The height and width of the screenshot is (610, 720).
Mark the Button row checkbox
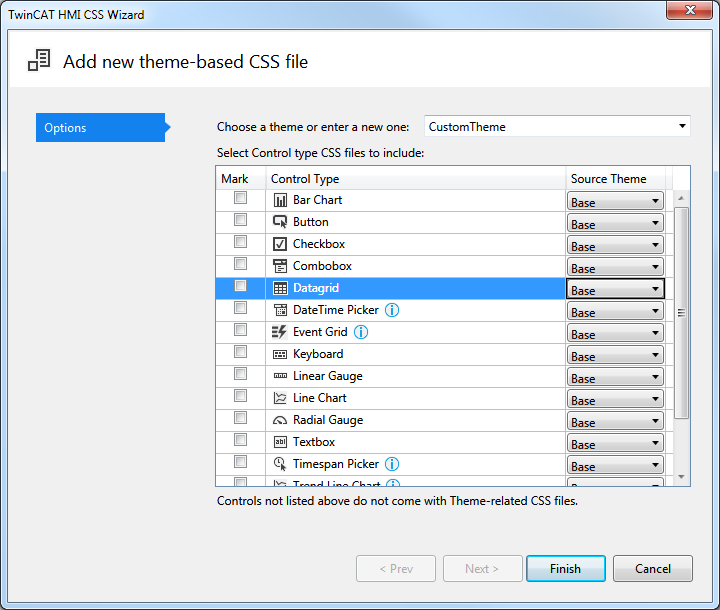click(x=240, y=220)
